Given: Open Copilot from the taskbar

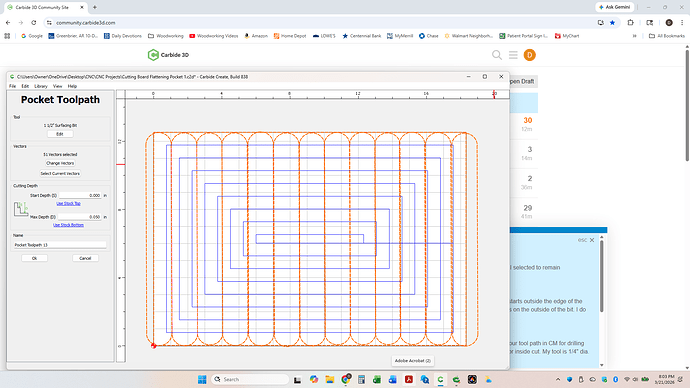Looking at the screenshot, I should point(314,379).
